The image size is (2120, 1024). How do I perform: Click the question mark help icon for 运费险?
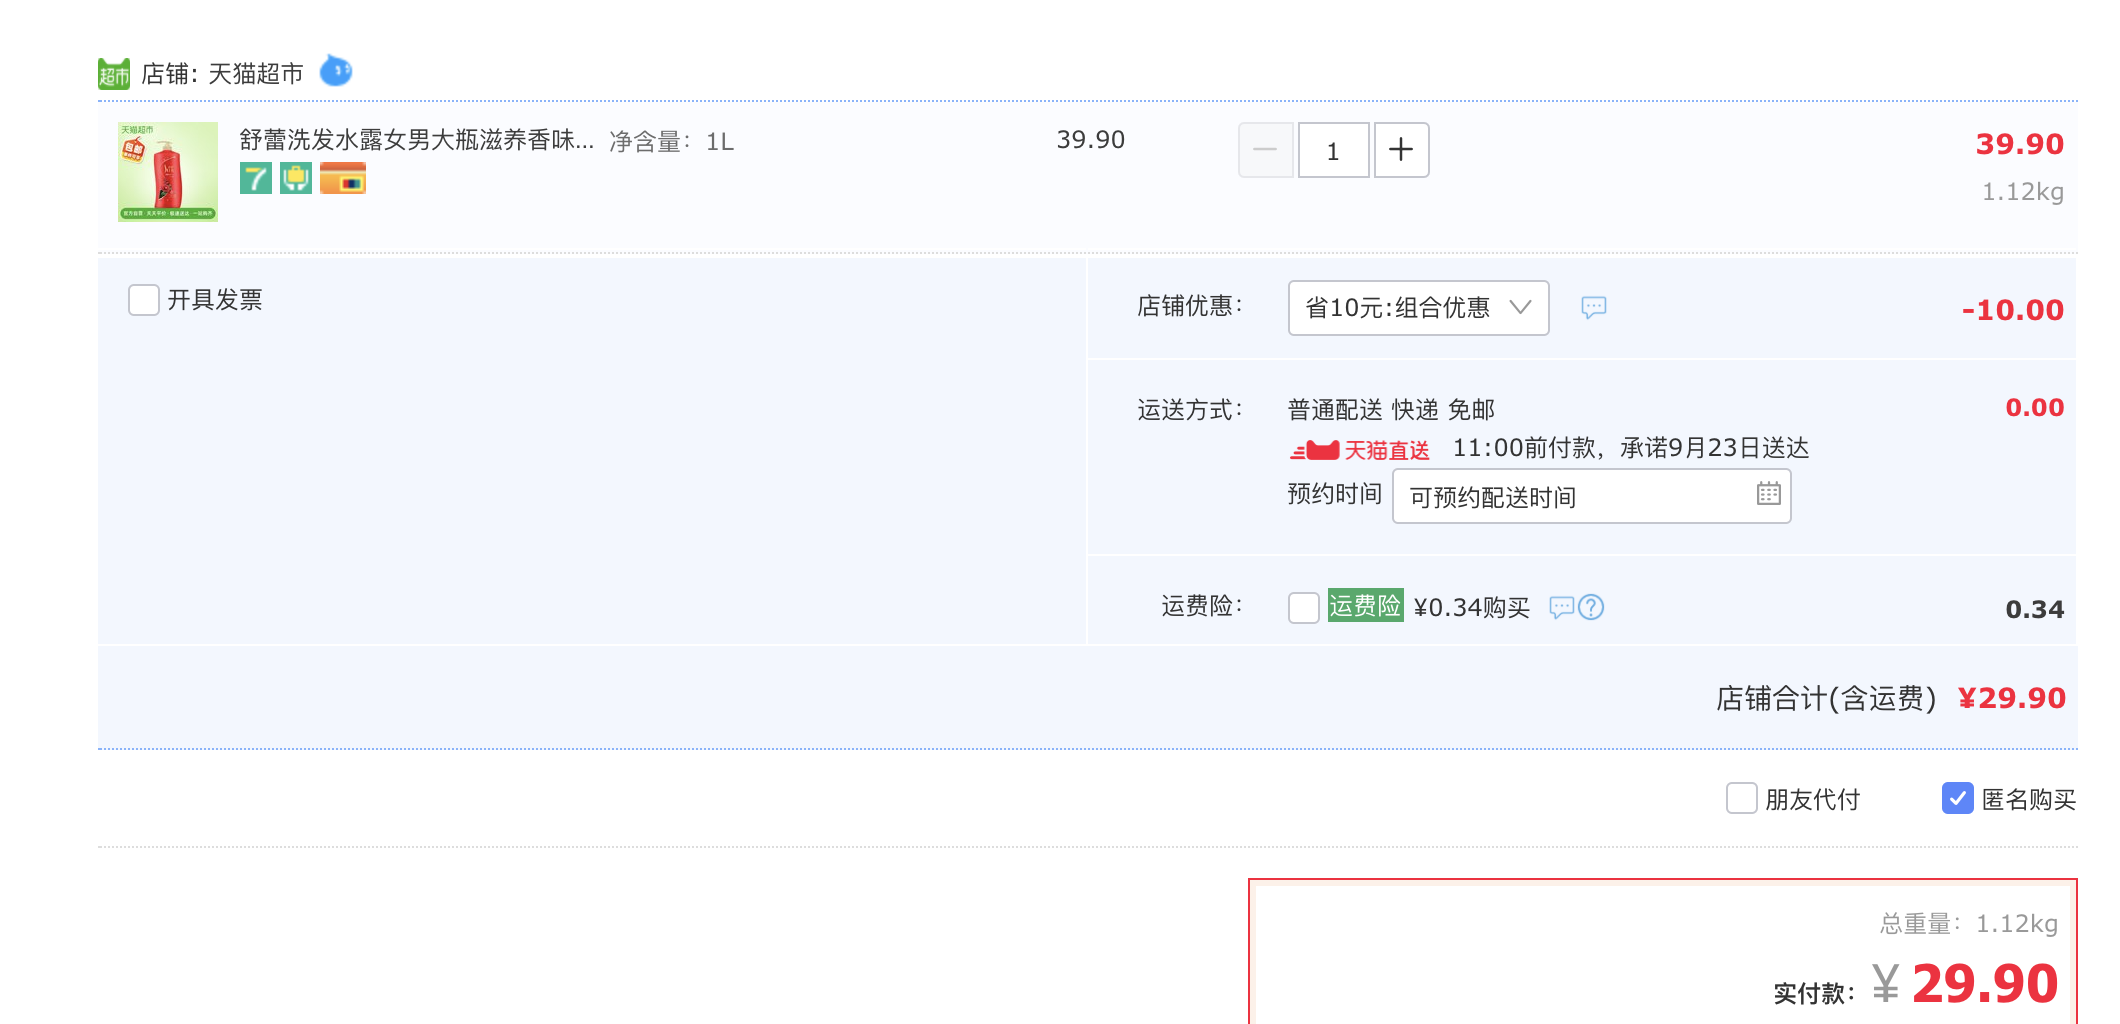click(1591, 607)
